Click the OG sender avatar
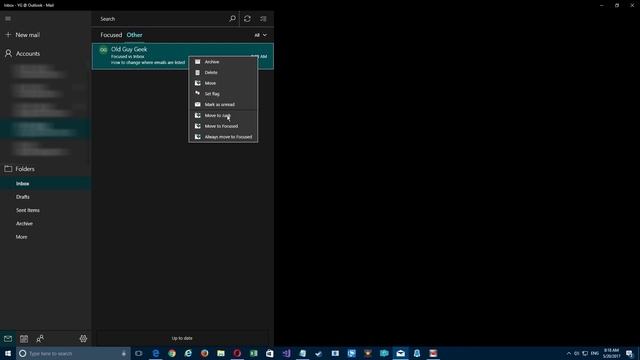The width and height of the screenshot is (640, 360). [103, 50]
